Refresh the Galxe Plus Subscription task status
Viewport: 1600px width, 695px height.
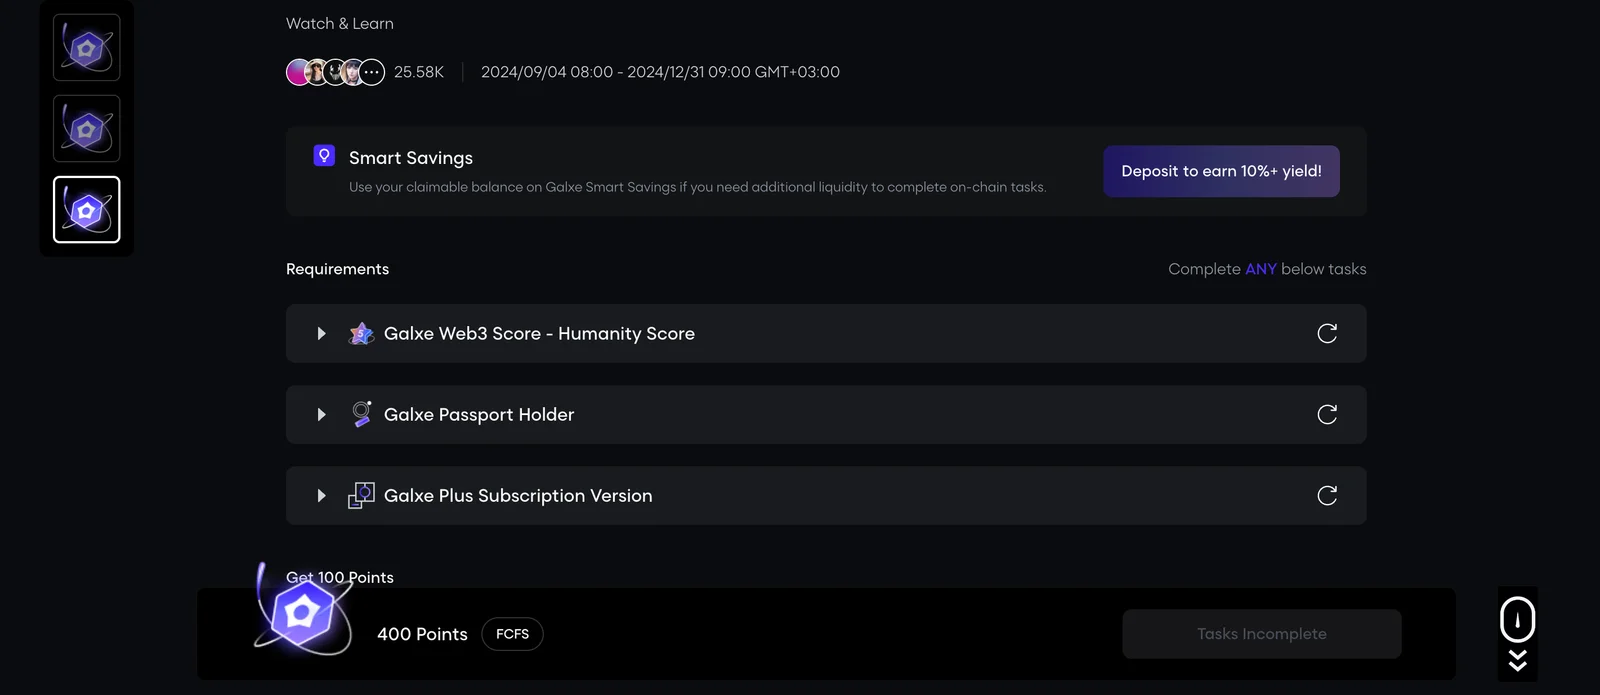pos(1327,496)
